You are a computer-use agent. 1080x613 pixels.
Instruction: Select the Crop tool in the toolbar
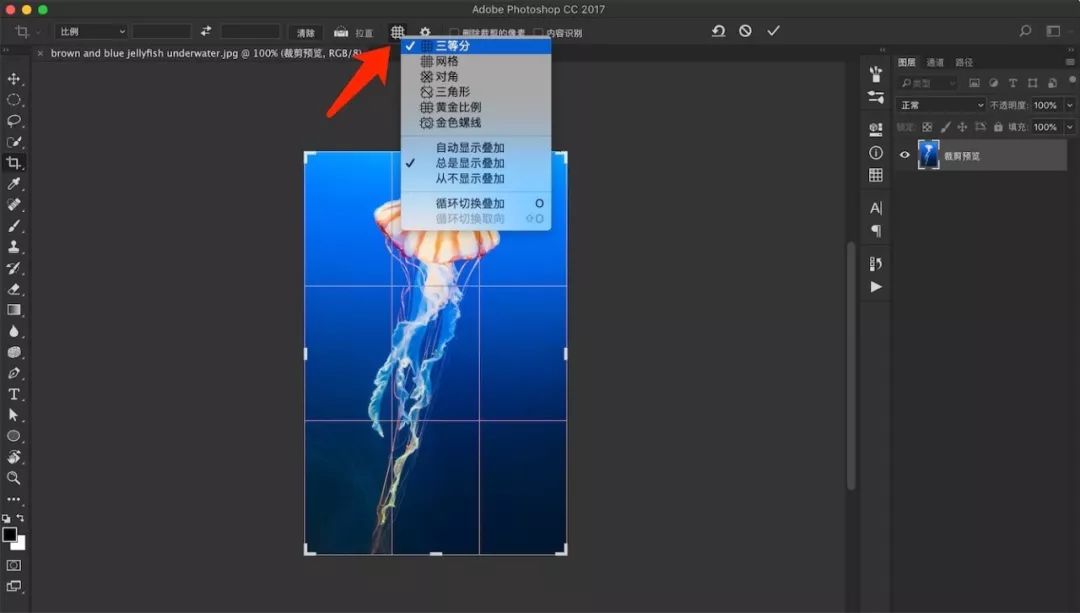pos(14,162)
